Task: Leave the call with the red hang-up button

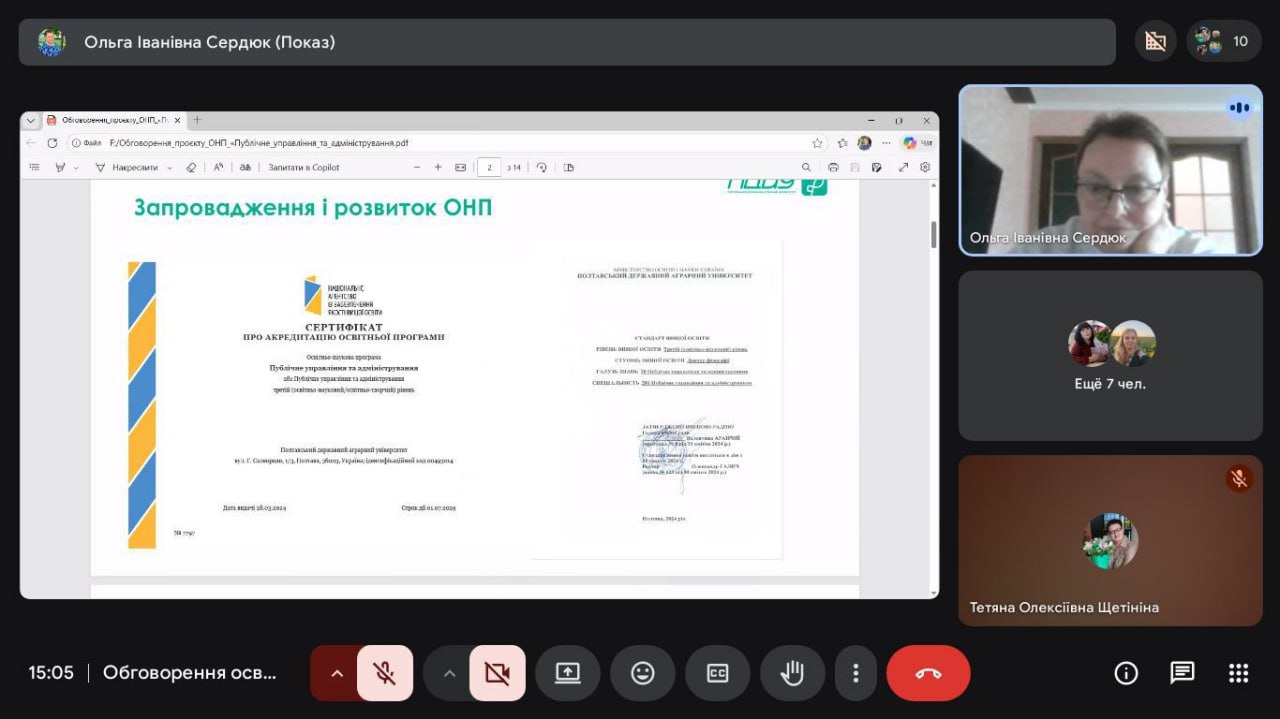Action: pyautogui.click(x=928, y=673)
